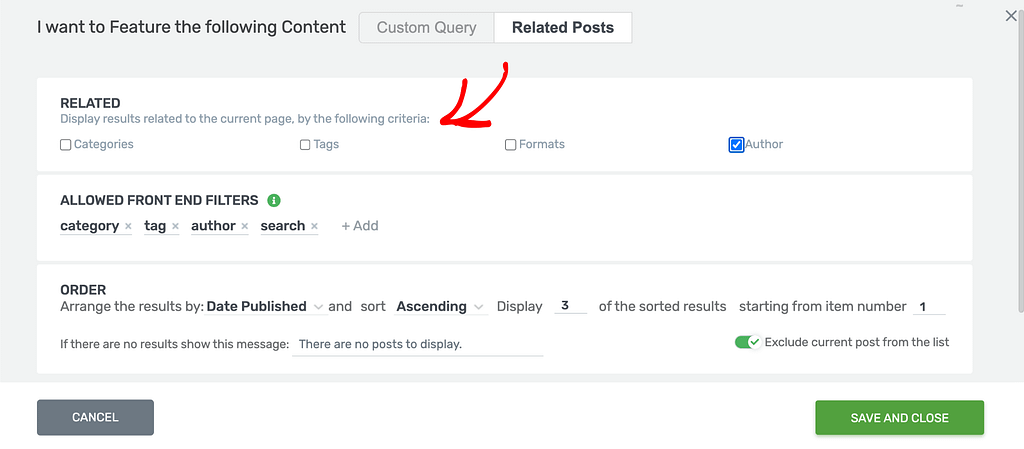This screenshot has width=1024, height=449.
Task: Click Save and Close
Action: point(899,418)
